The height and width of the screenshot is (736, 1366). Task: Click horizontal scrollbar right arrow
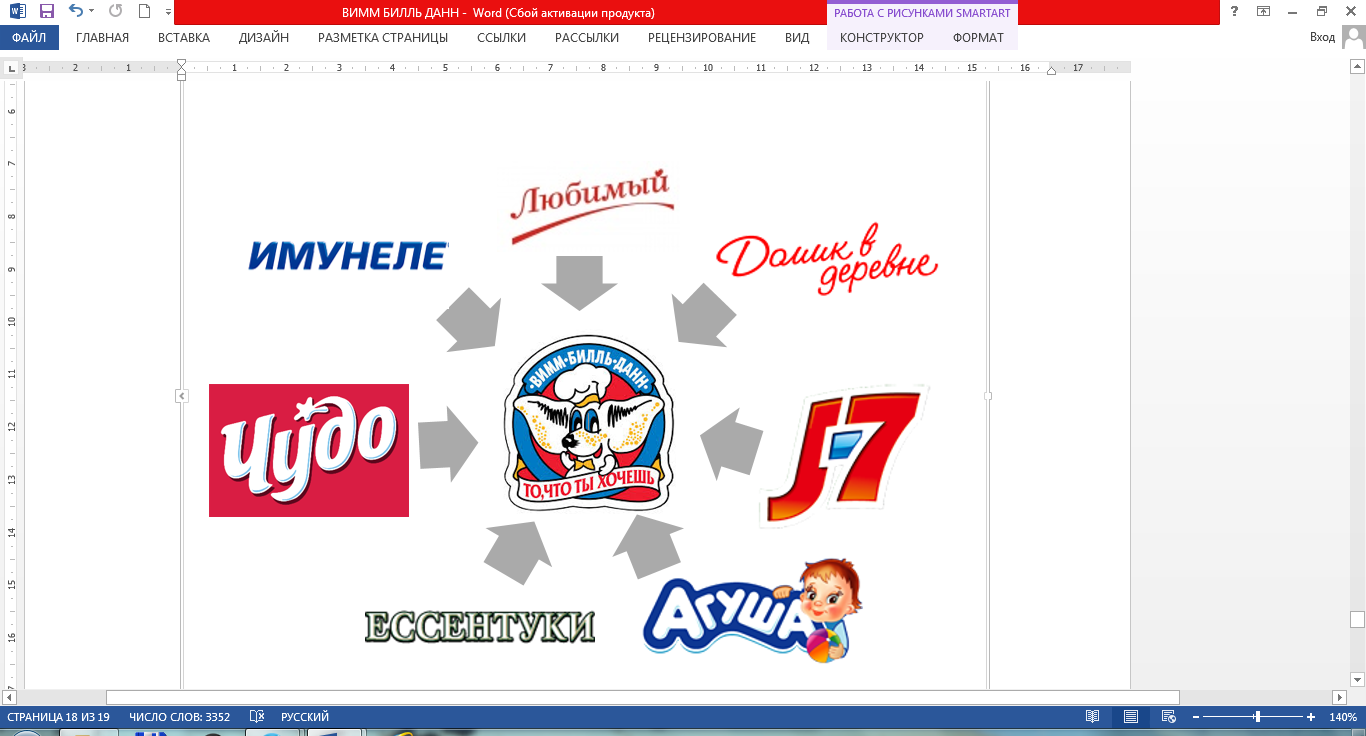click(1340, 697)
